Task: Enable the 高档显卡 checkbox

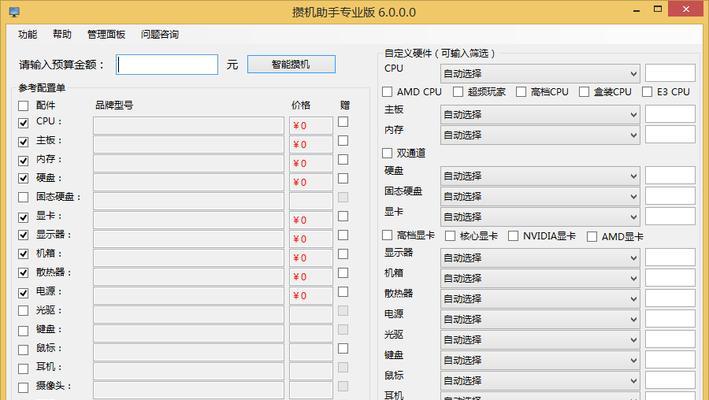Action: 387,235
